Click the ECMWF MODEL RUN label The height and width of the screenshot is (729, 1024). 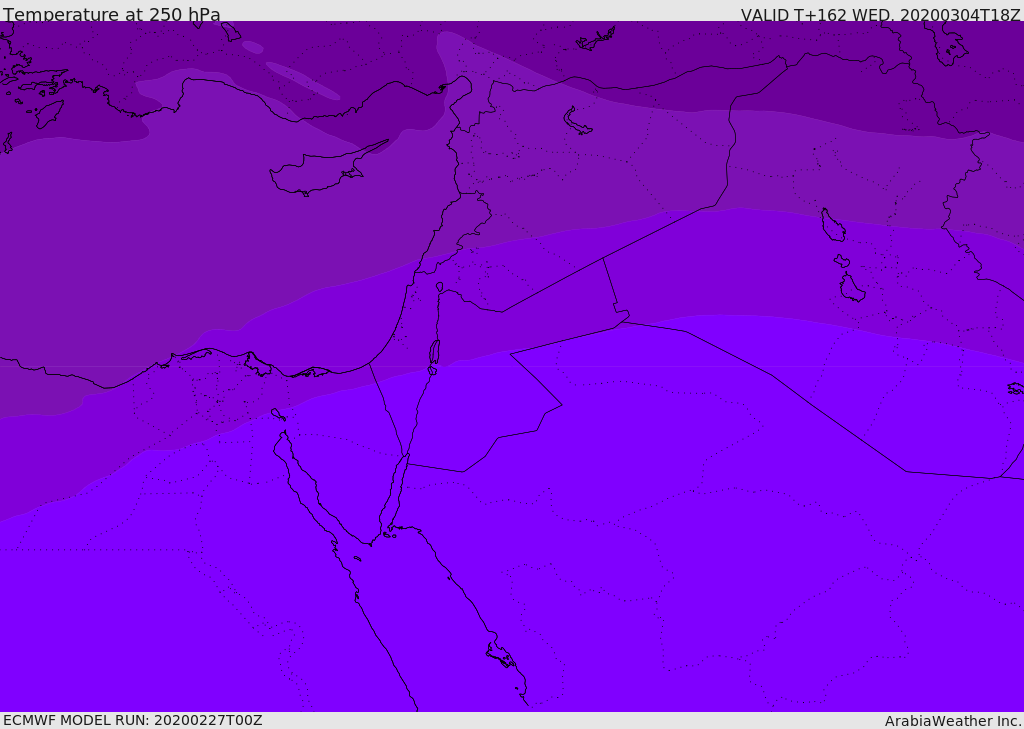(x=132, y=720)
